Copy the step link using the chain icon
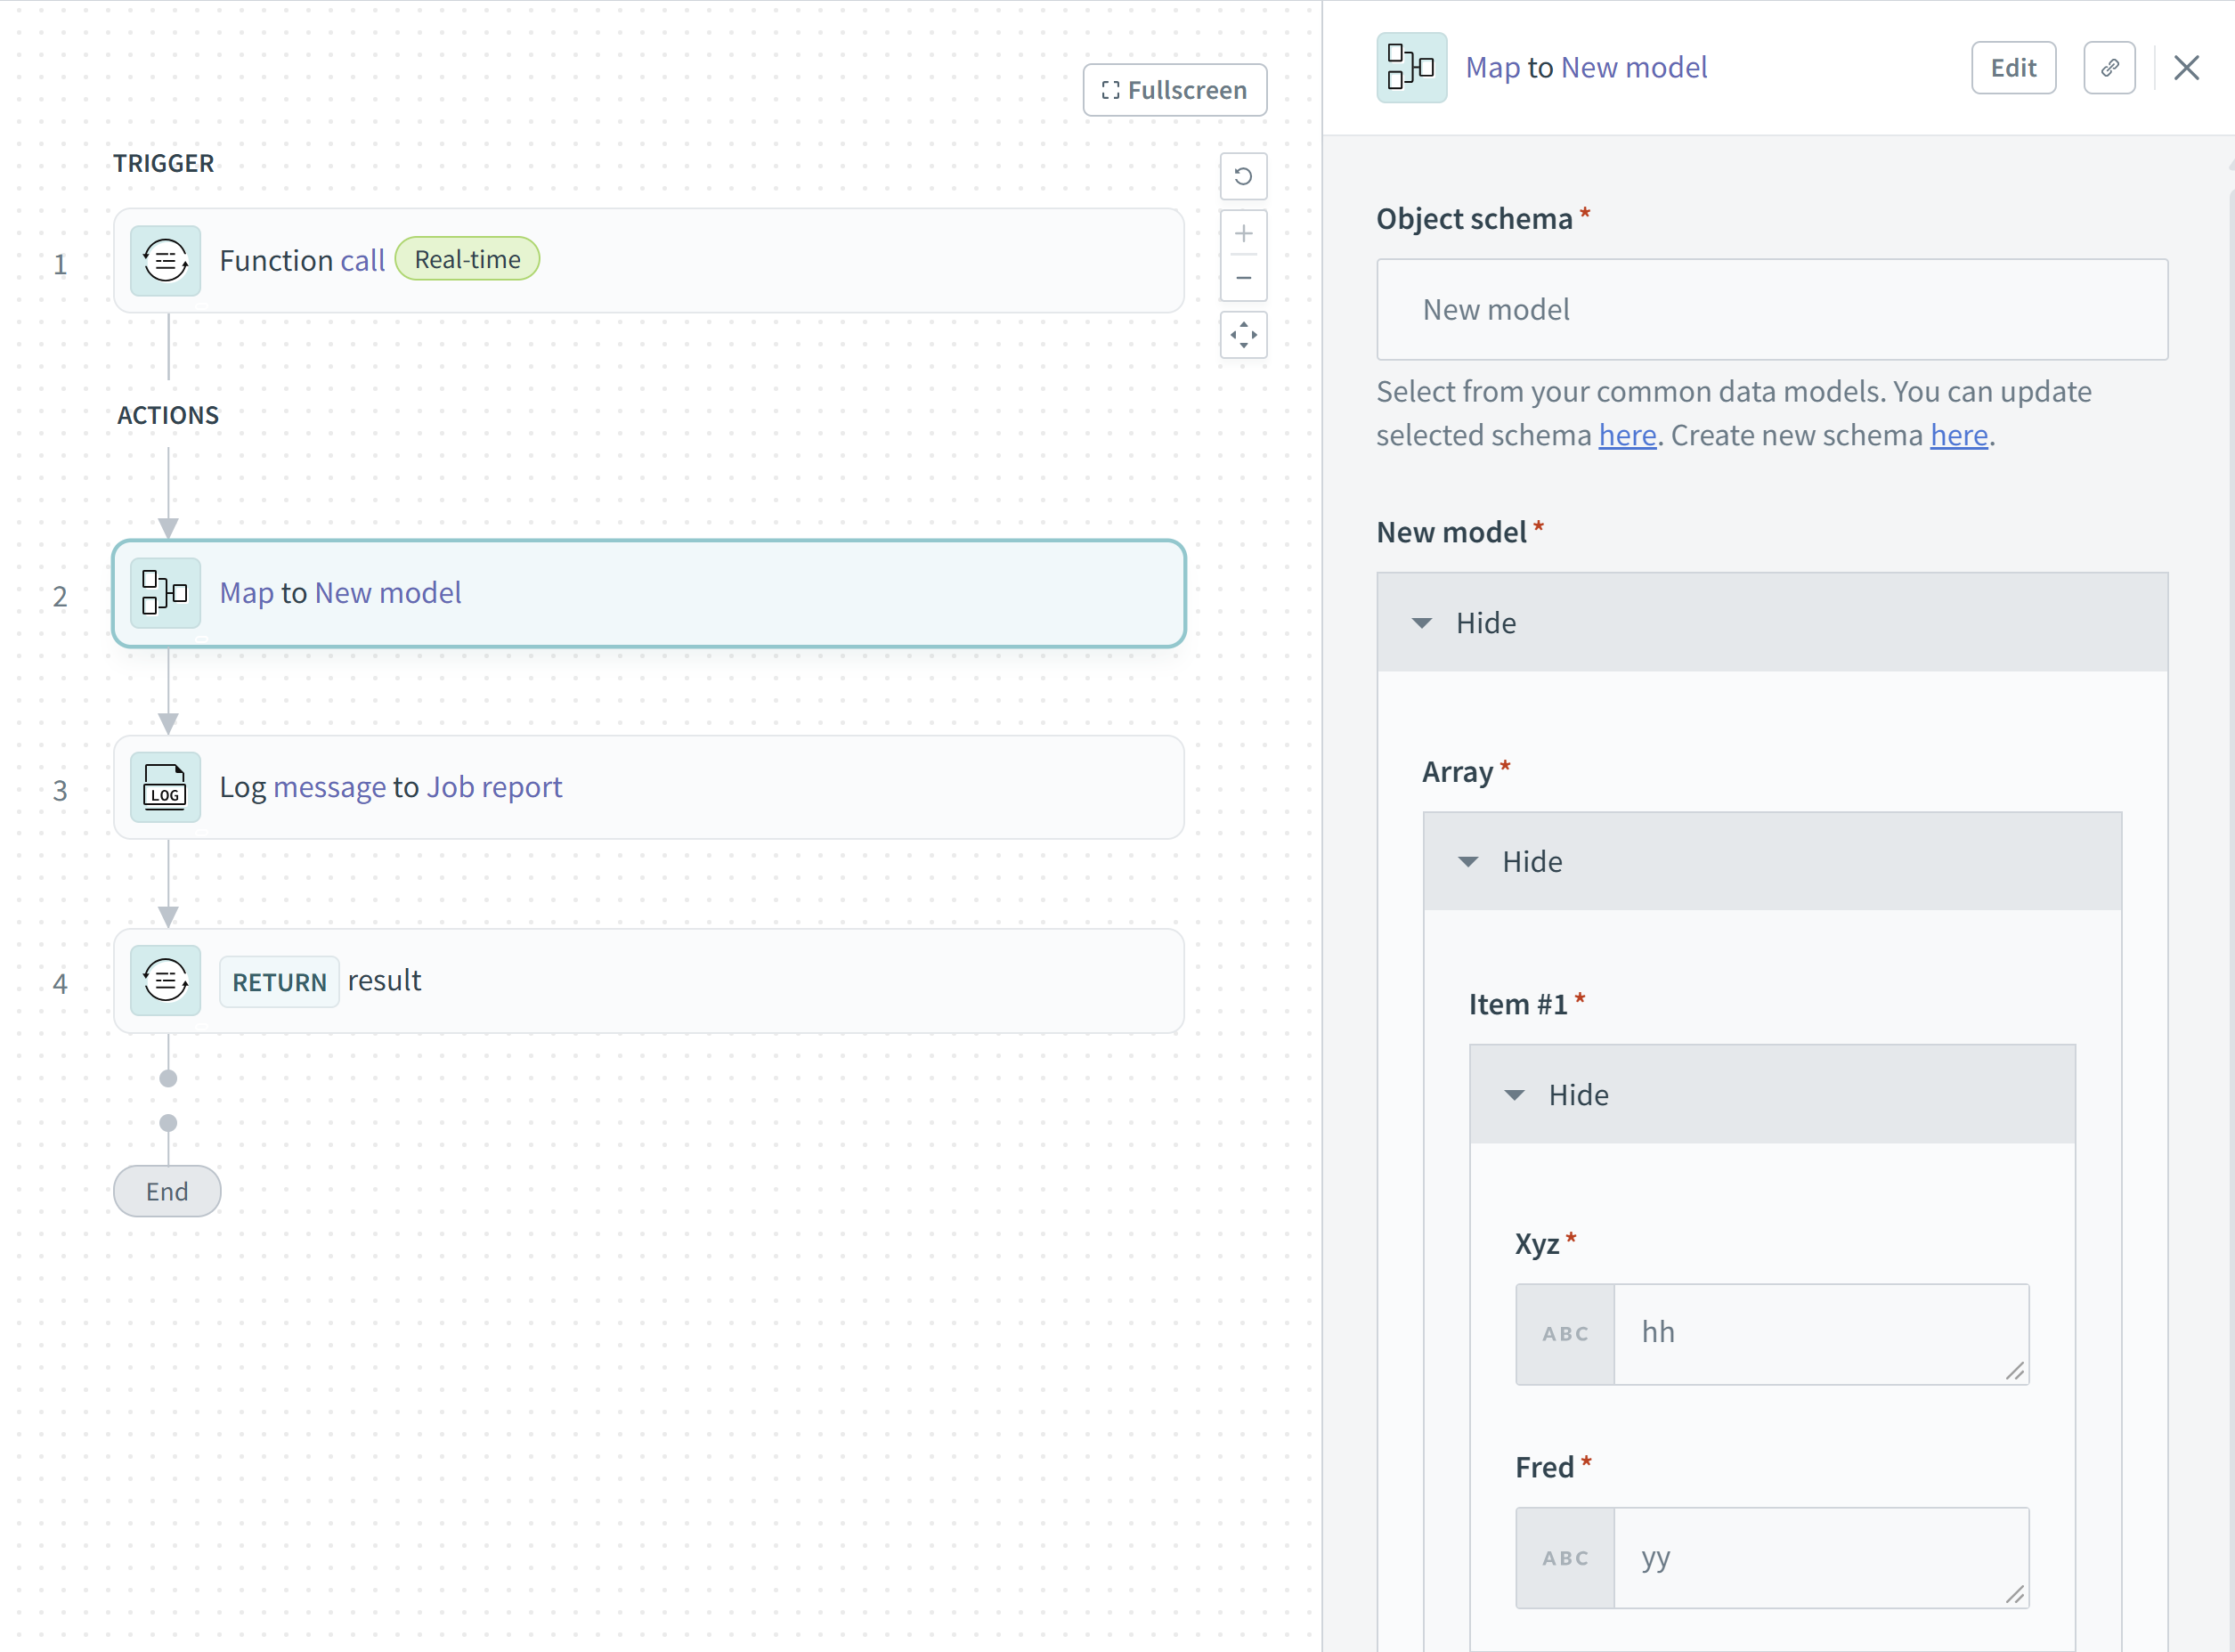This screenshot has height=1652, width=2235. (2109, 68)
